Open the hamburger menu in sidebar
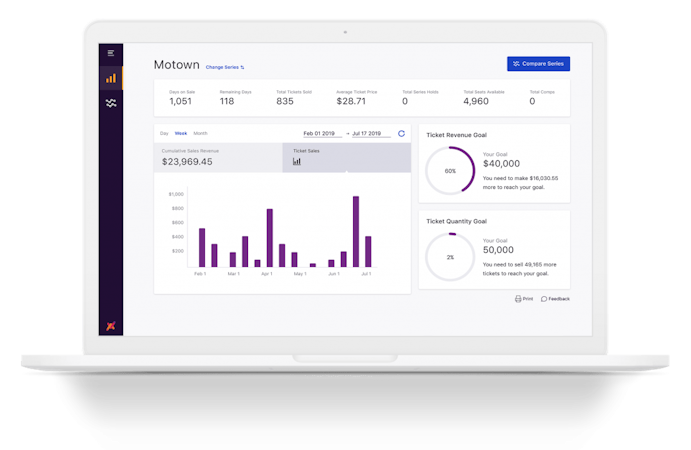Viewport: 691px width, 450px height. pos(111,53)
